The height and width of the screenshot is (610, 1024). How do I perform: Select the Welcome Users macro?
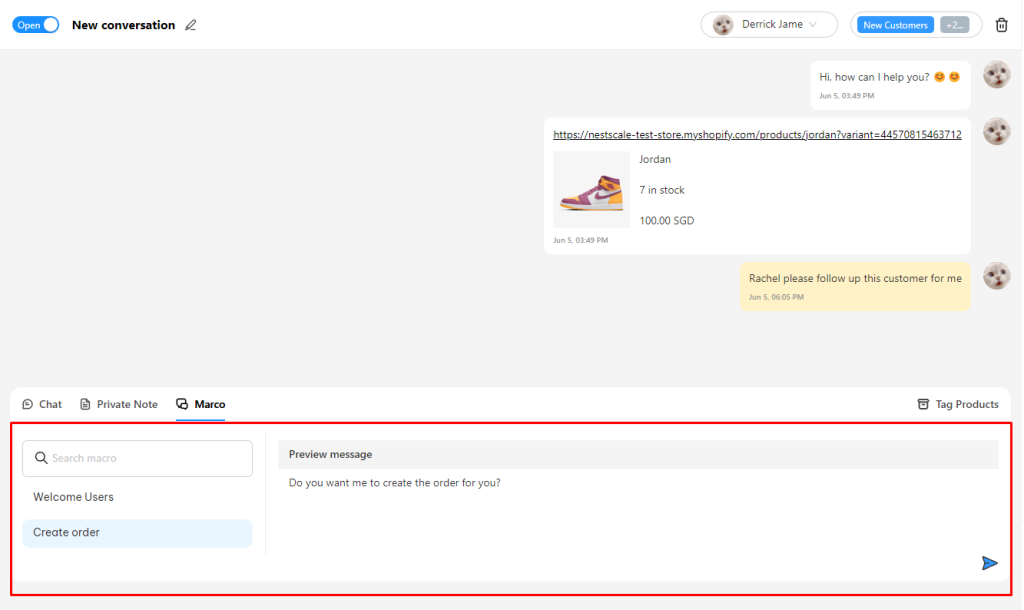[x=137, y=497]
